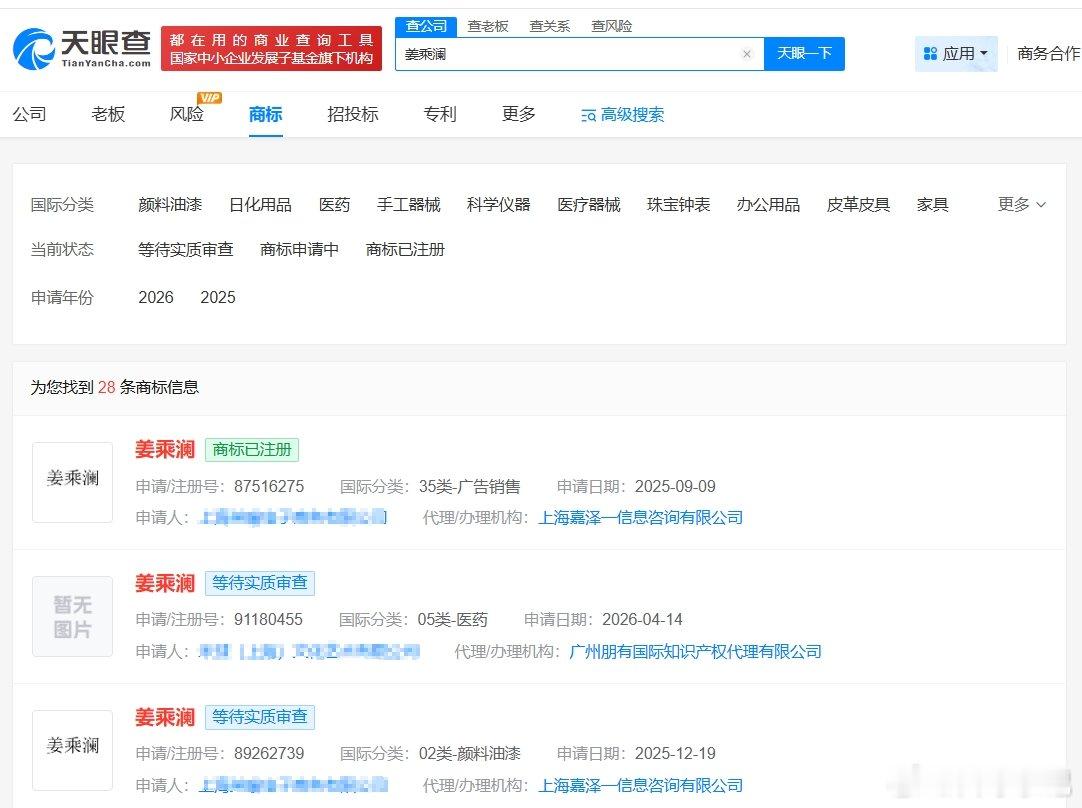Expand 更多 international categories
The height and width of the screenshot is (808, 1082).
[1021, 204]
